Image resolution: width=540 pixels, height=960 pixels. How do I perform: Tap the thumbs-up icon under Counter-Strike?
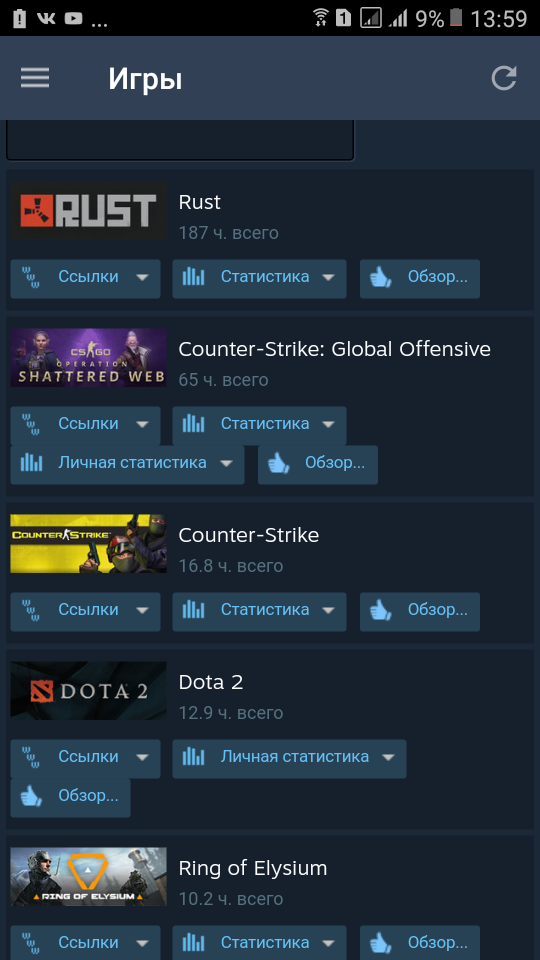(x=381, y=611)
